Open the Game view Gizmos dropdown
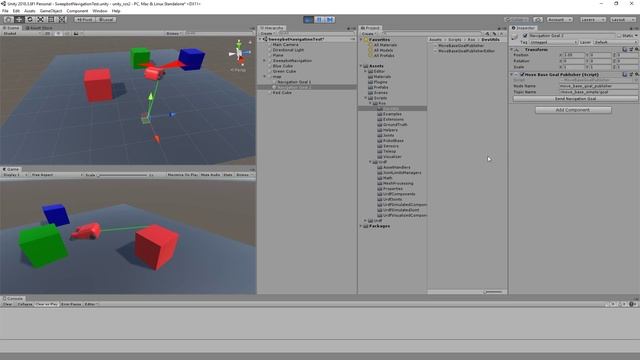Image resolution: width=640 pixels, height=360 pixels. click(x=244, y=175)
